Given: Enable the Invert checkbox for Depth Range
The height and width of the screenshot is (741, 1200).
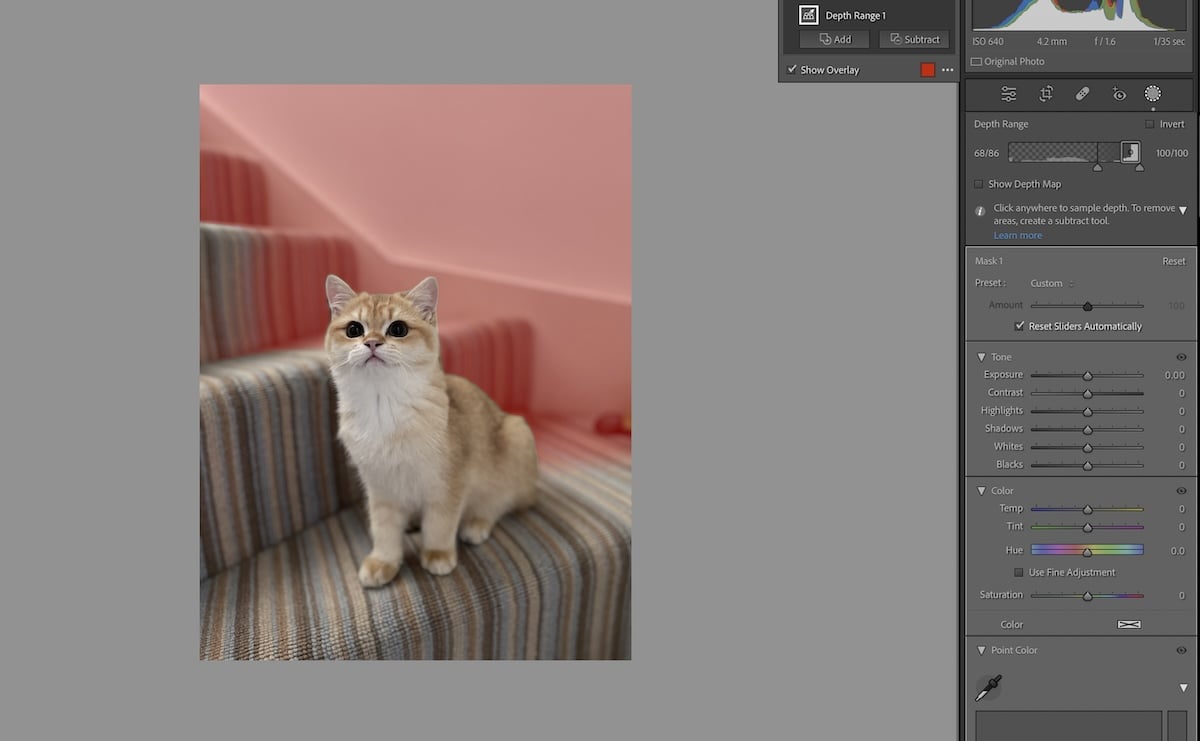Looking at the screenshot, I should pos(1148,123).
